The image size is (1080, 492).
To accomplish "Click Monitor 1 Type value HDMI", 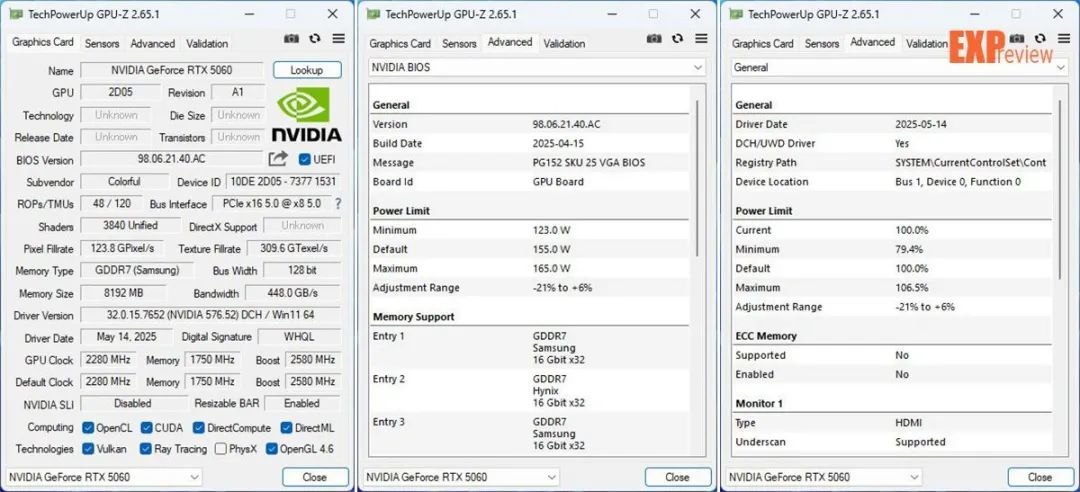I will 908,423.
